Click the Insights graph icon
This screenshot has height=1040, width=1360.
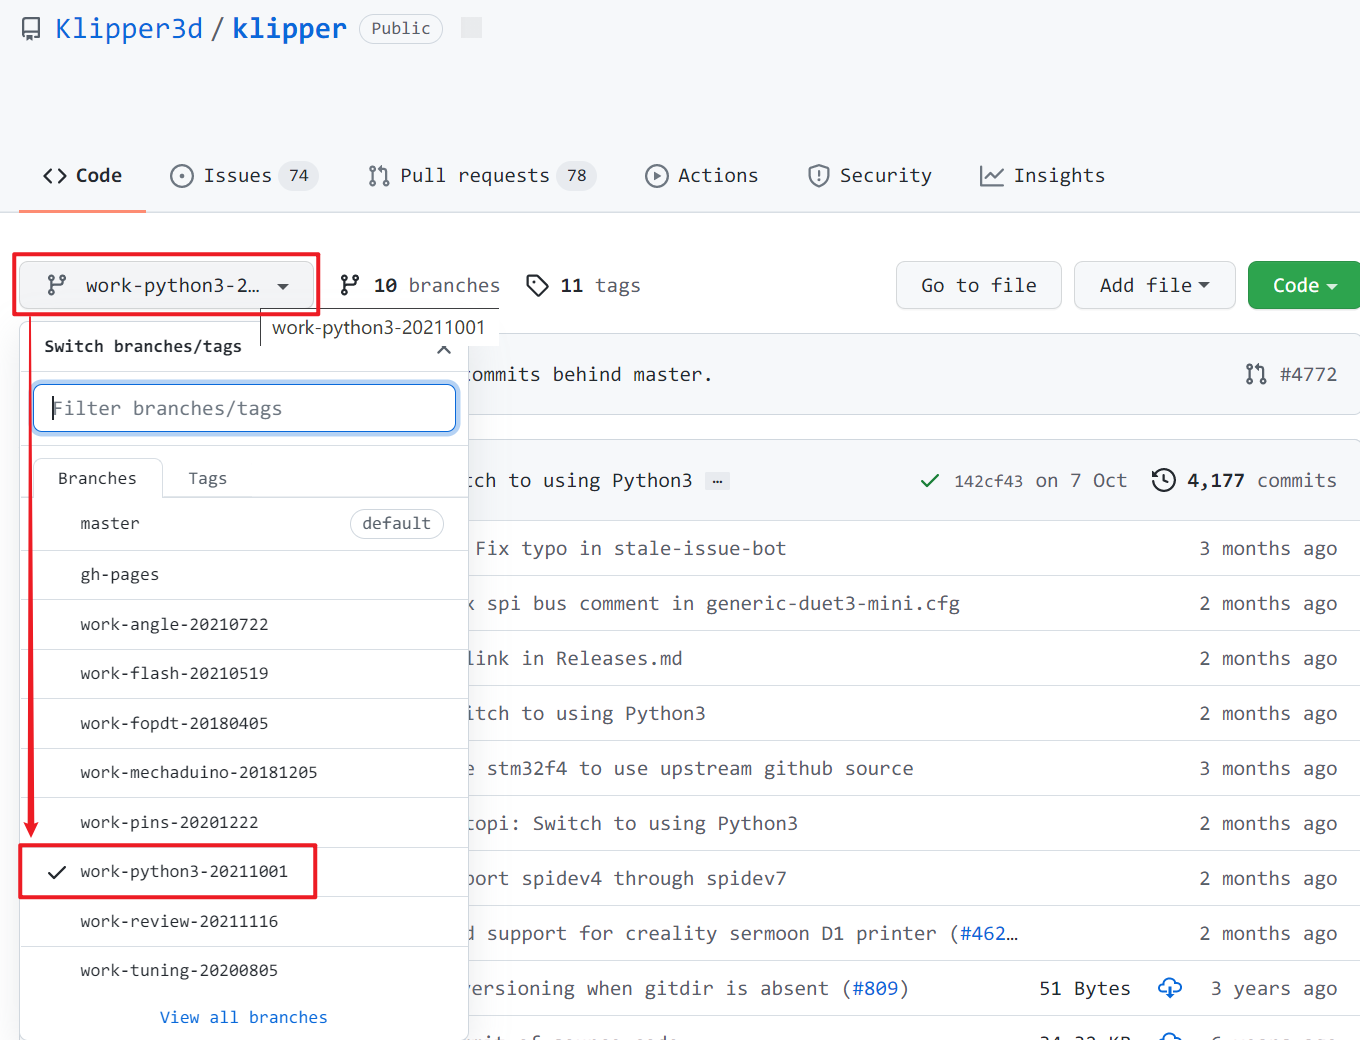pyautogui.click(x=992, y=176)
